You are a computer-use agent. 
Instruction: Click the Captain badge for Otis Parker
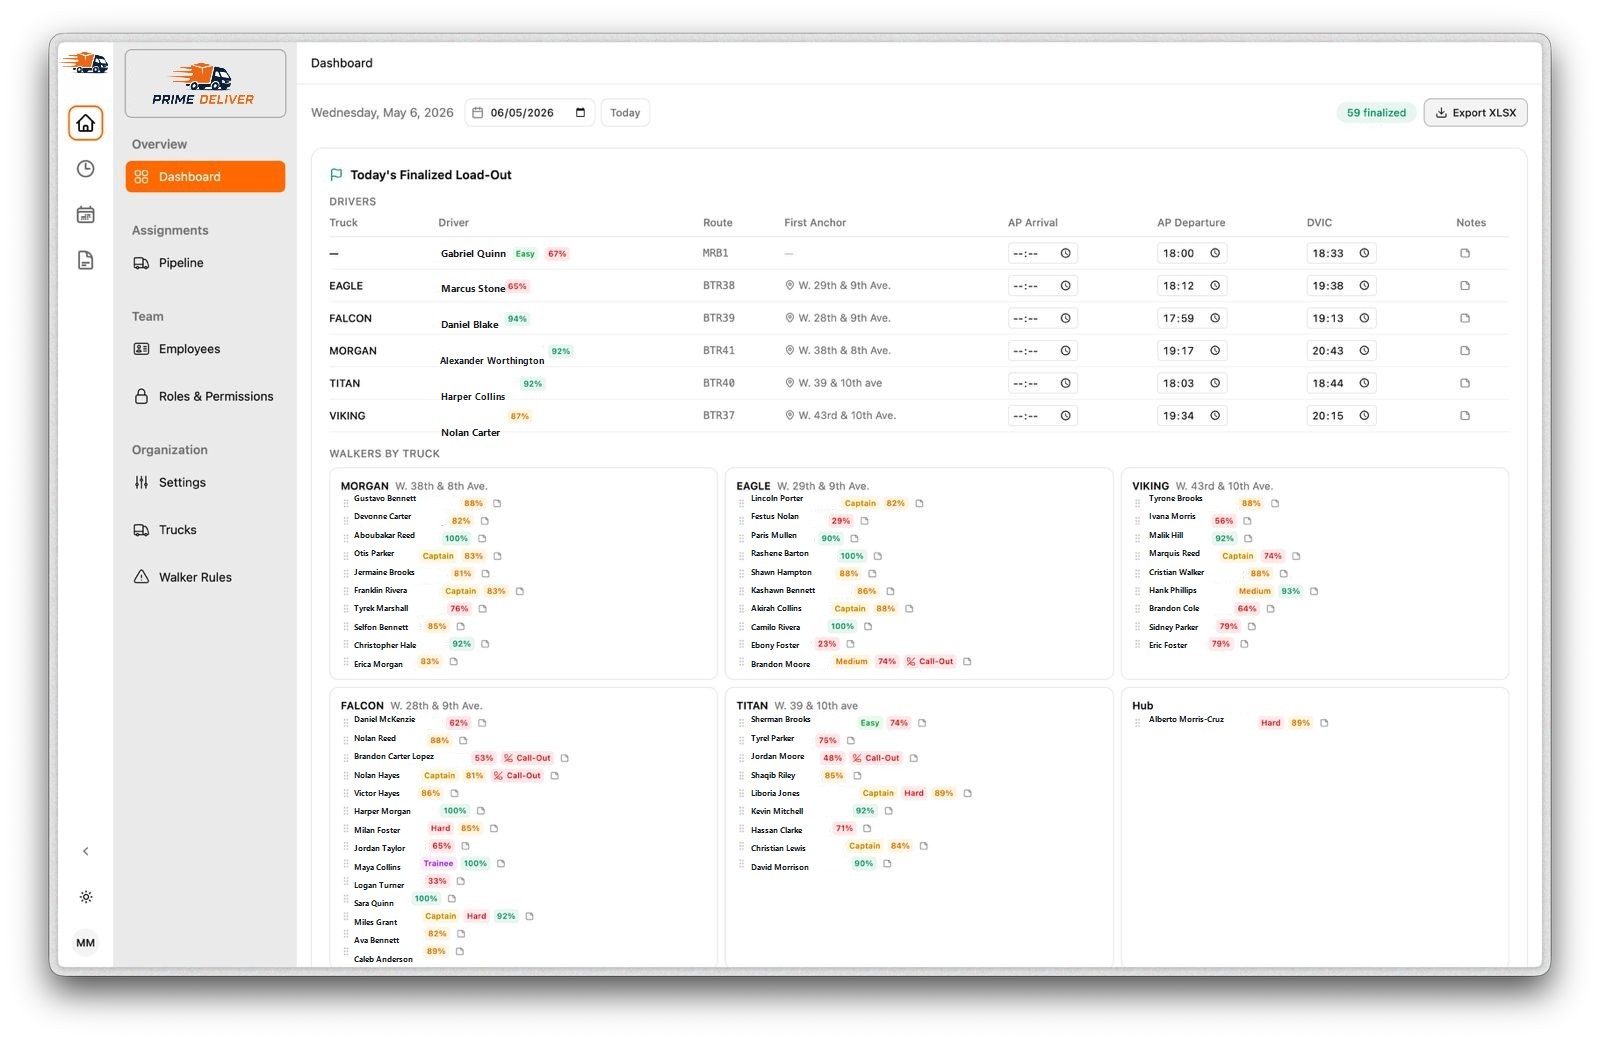tap(438, 556)
